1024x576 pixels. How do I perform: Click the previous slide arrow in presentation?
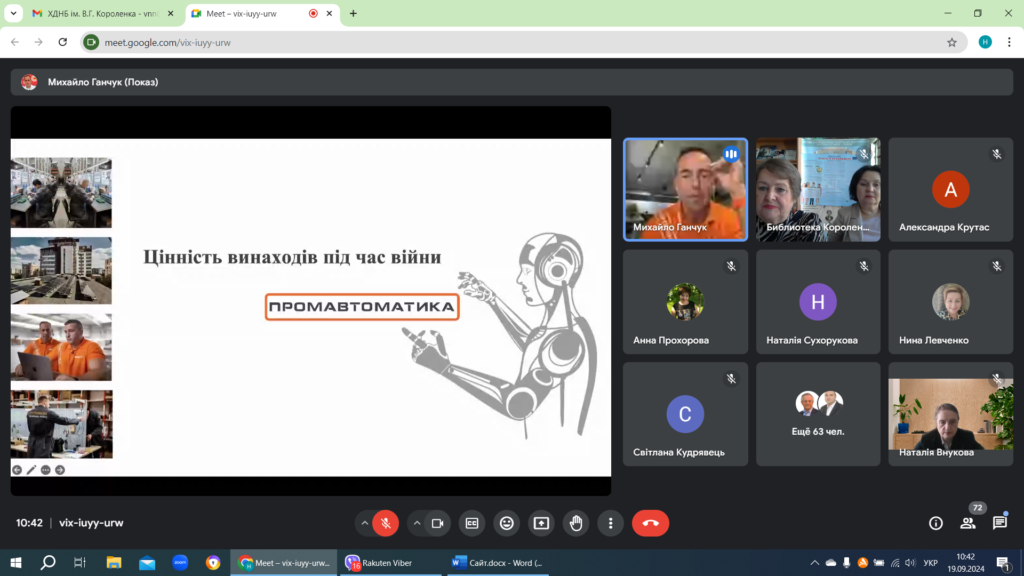(17, 470)
